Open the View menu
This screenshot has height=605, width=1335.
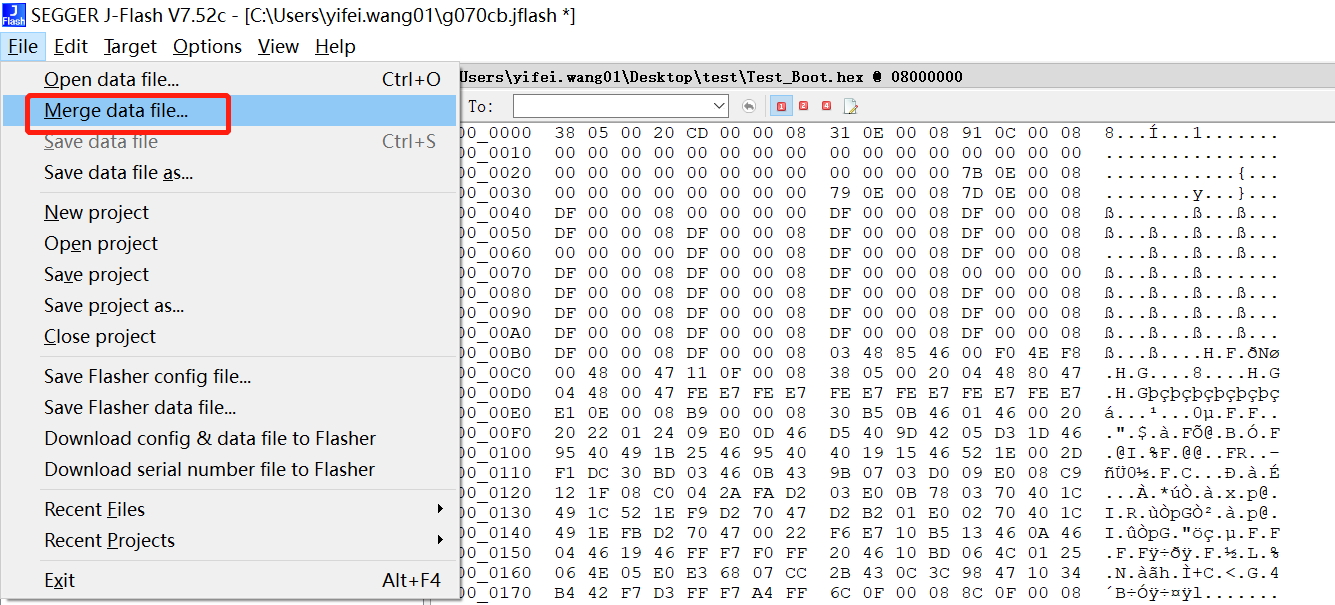(278, 46)
